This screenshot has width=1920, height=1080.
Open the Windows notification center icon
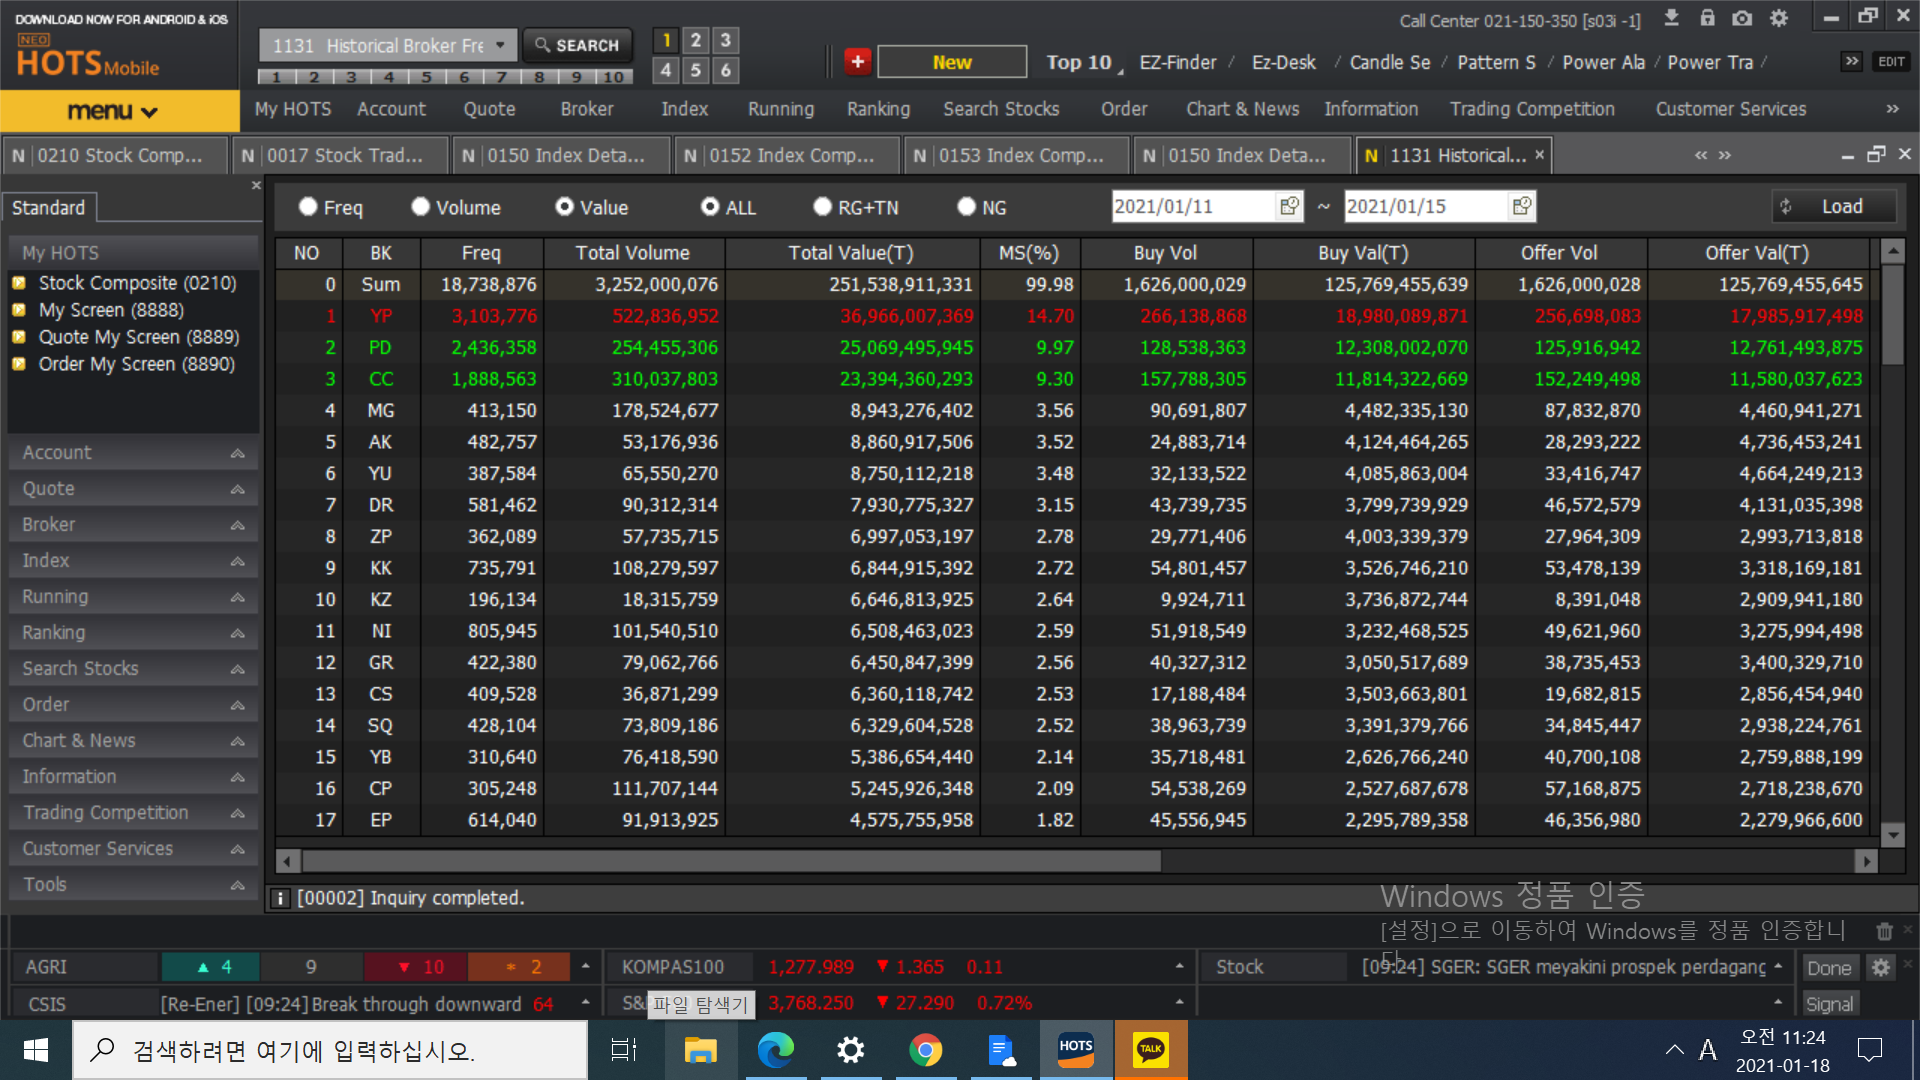(1869, 1050)
